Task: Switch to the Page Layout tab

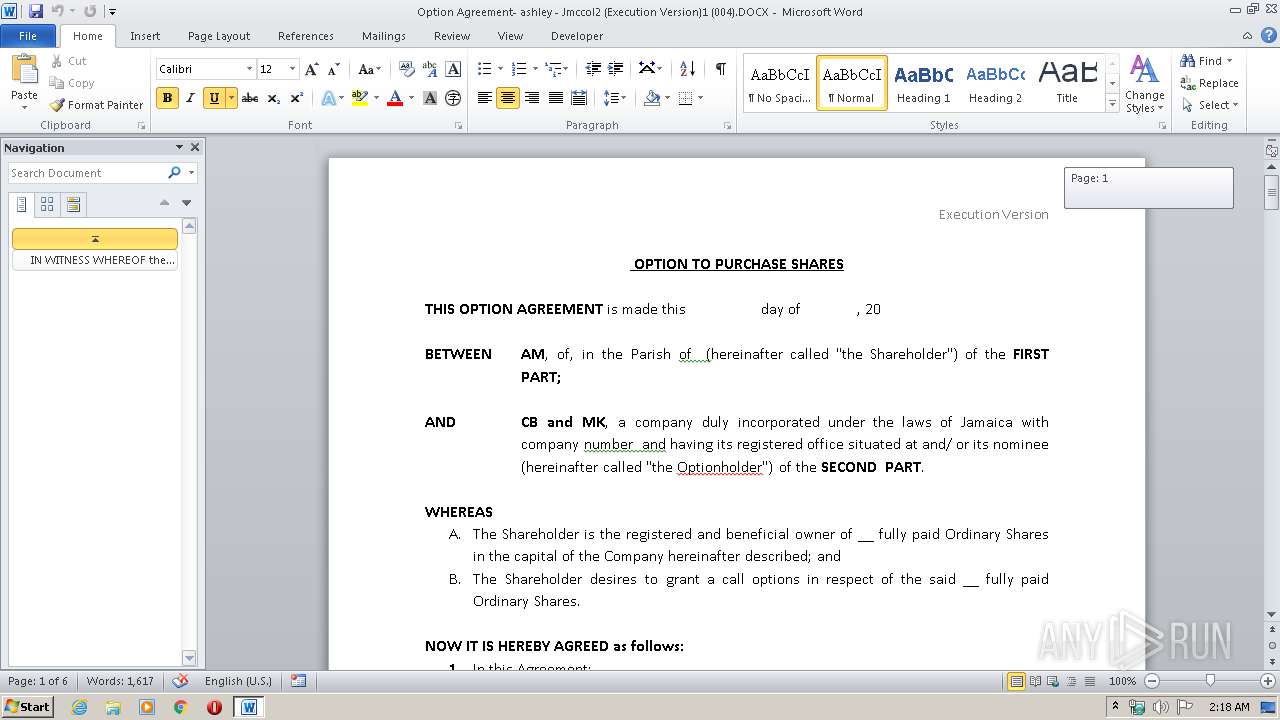Action: coord(219,36)
